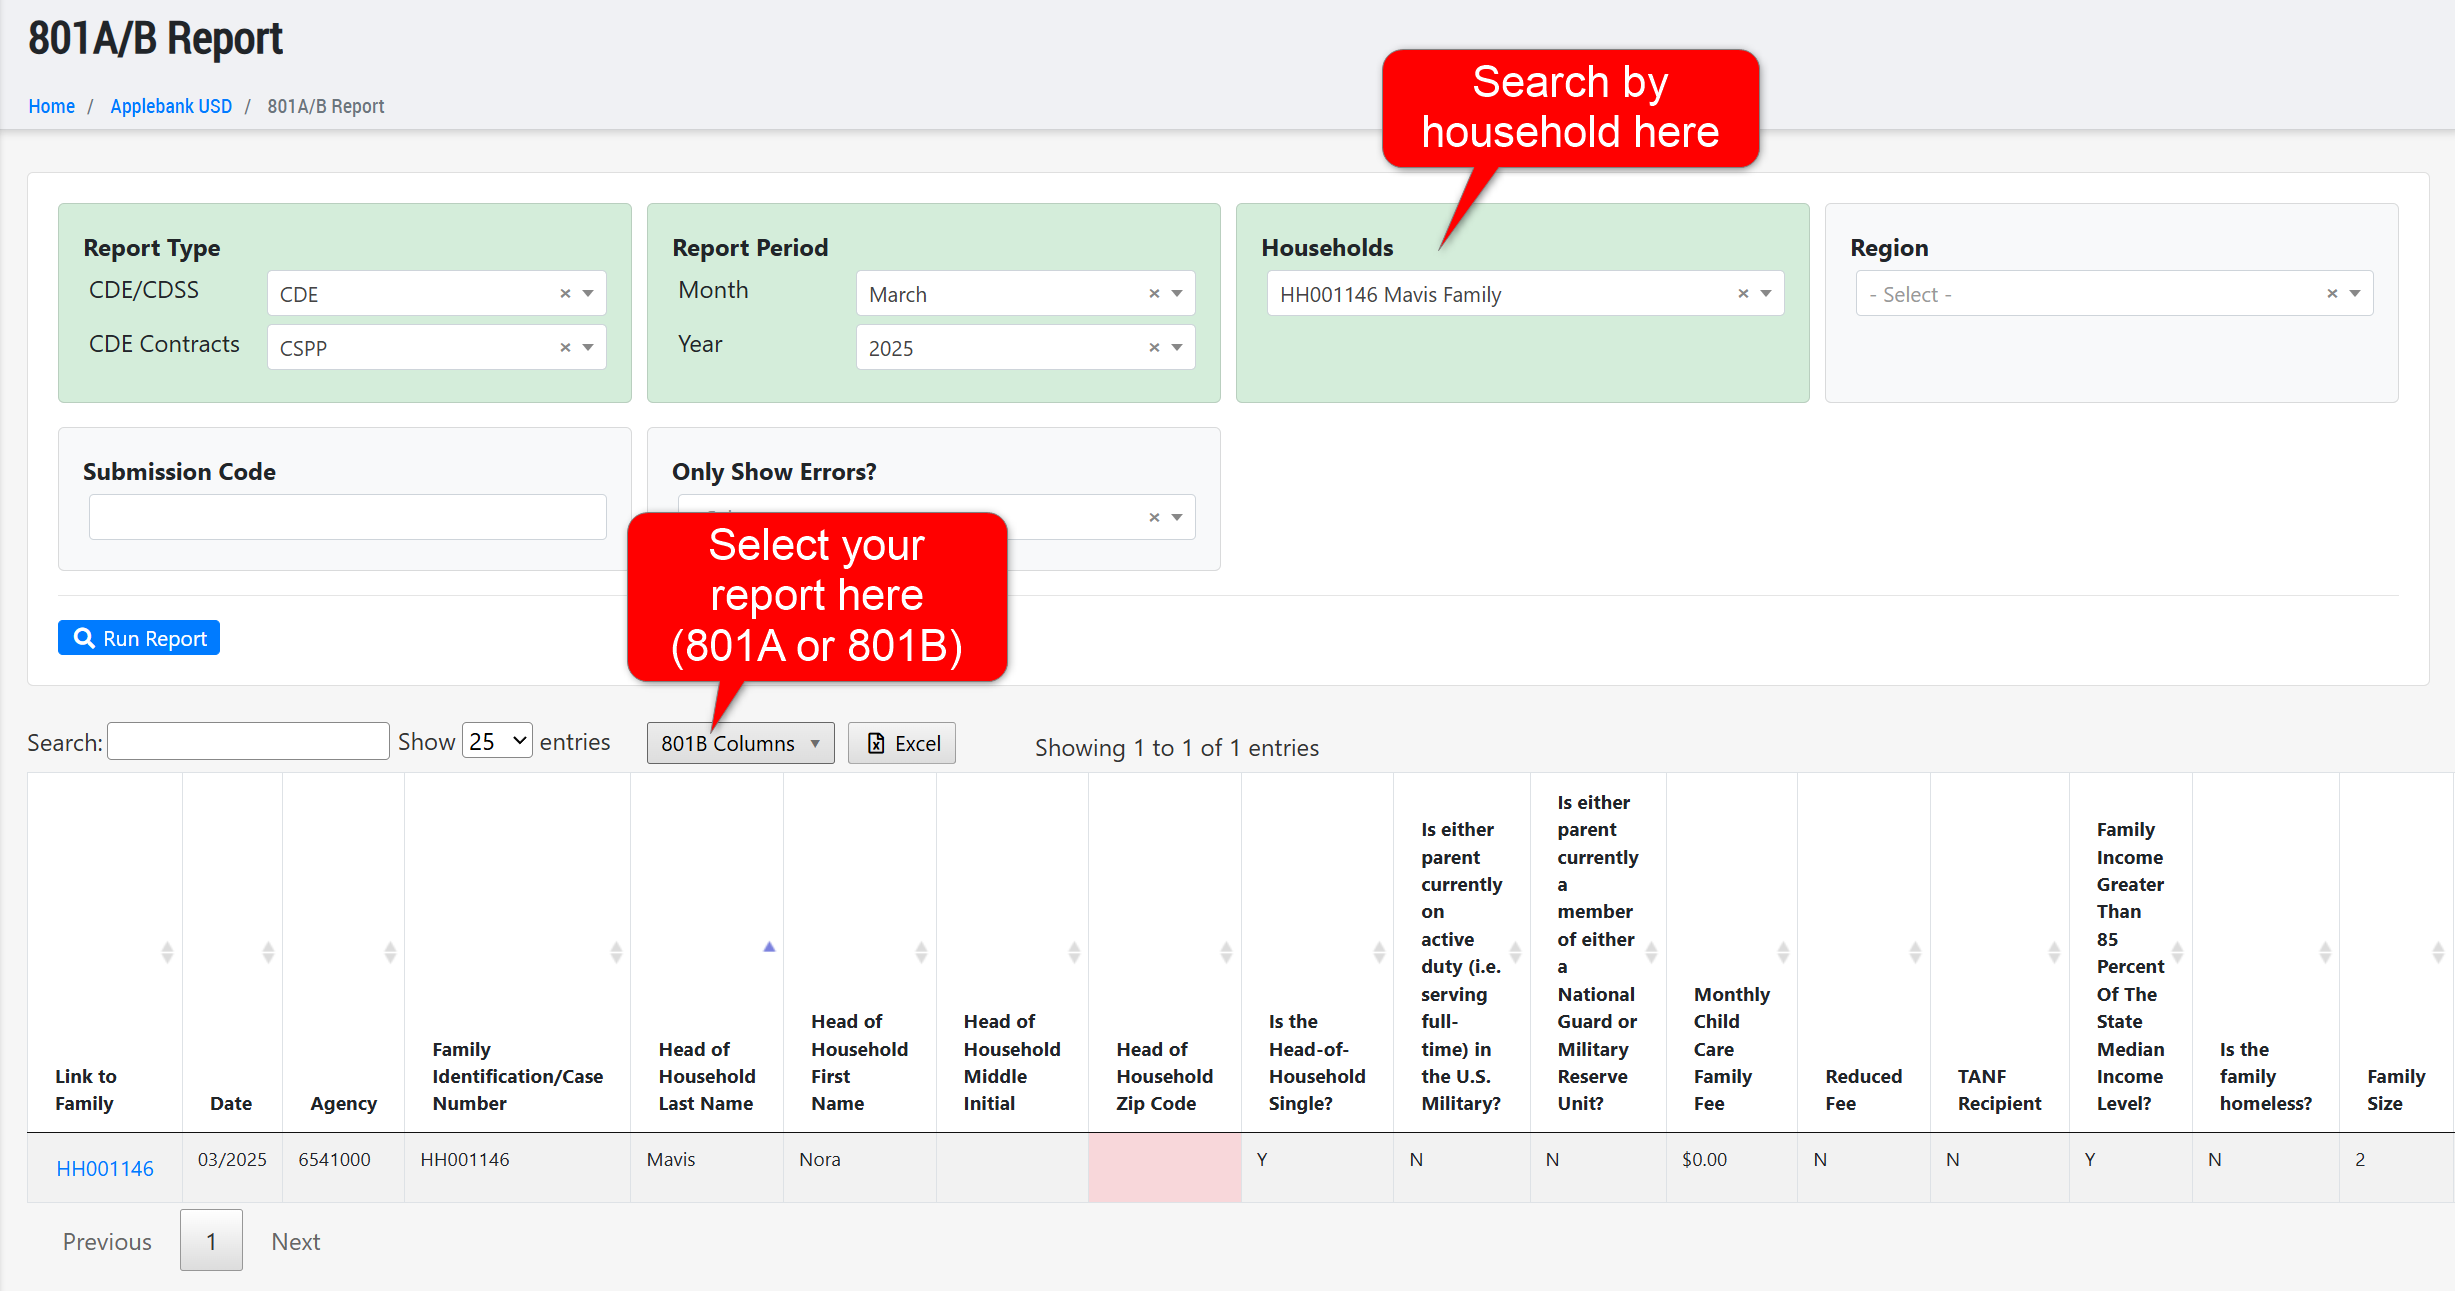The image size is (2455, 1291).
Task: Open the 801B Columns dropdown
Action: click(x=740, y=744)
